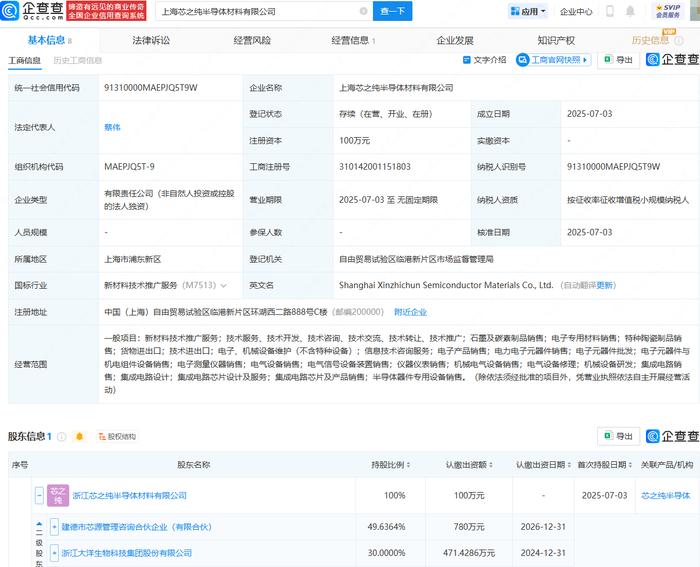Click 附近企业 link

[x=410, y=312]
